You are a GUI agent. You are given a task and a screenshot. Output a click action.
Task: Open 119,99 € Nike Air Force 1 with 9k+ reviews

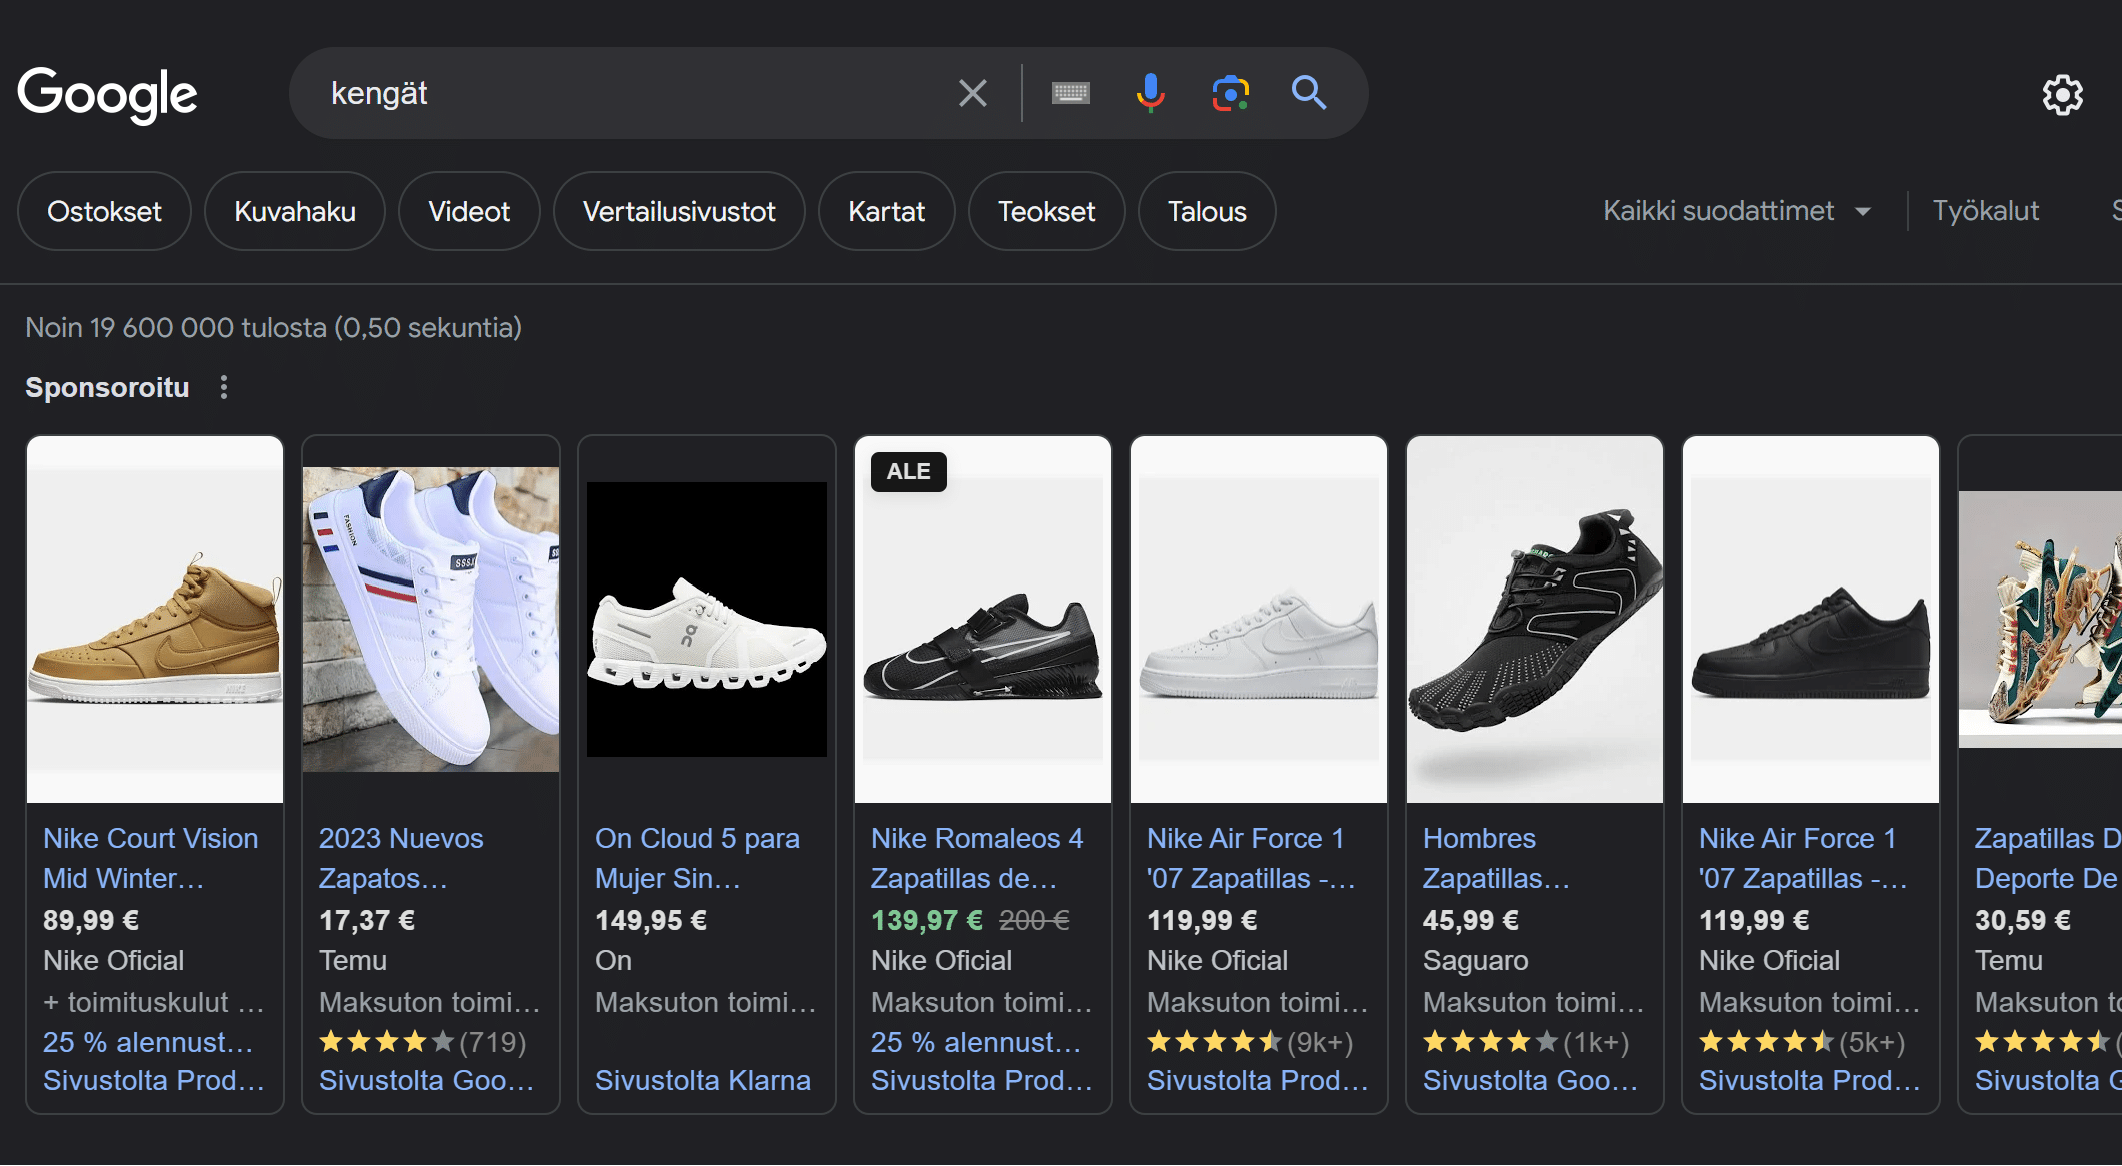(x=1251, y=858)
